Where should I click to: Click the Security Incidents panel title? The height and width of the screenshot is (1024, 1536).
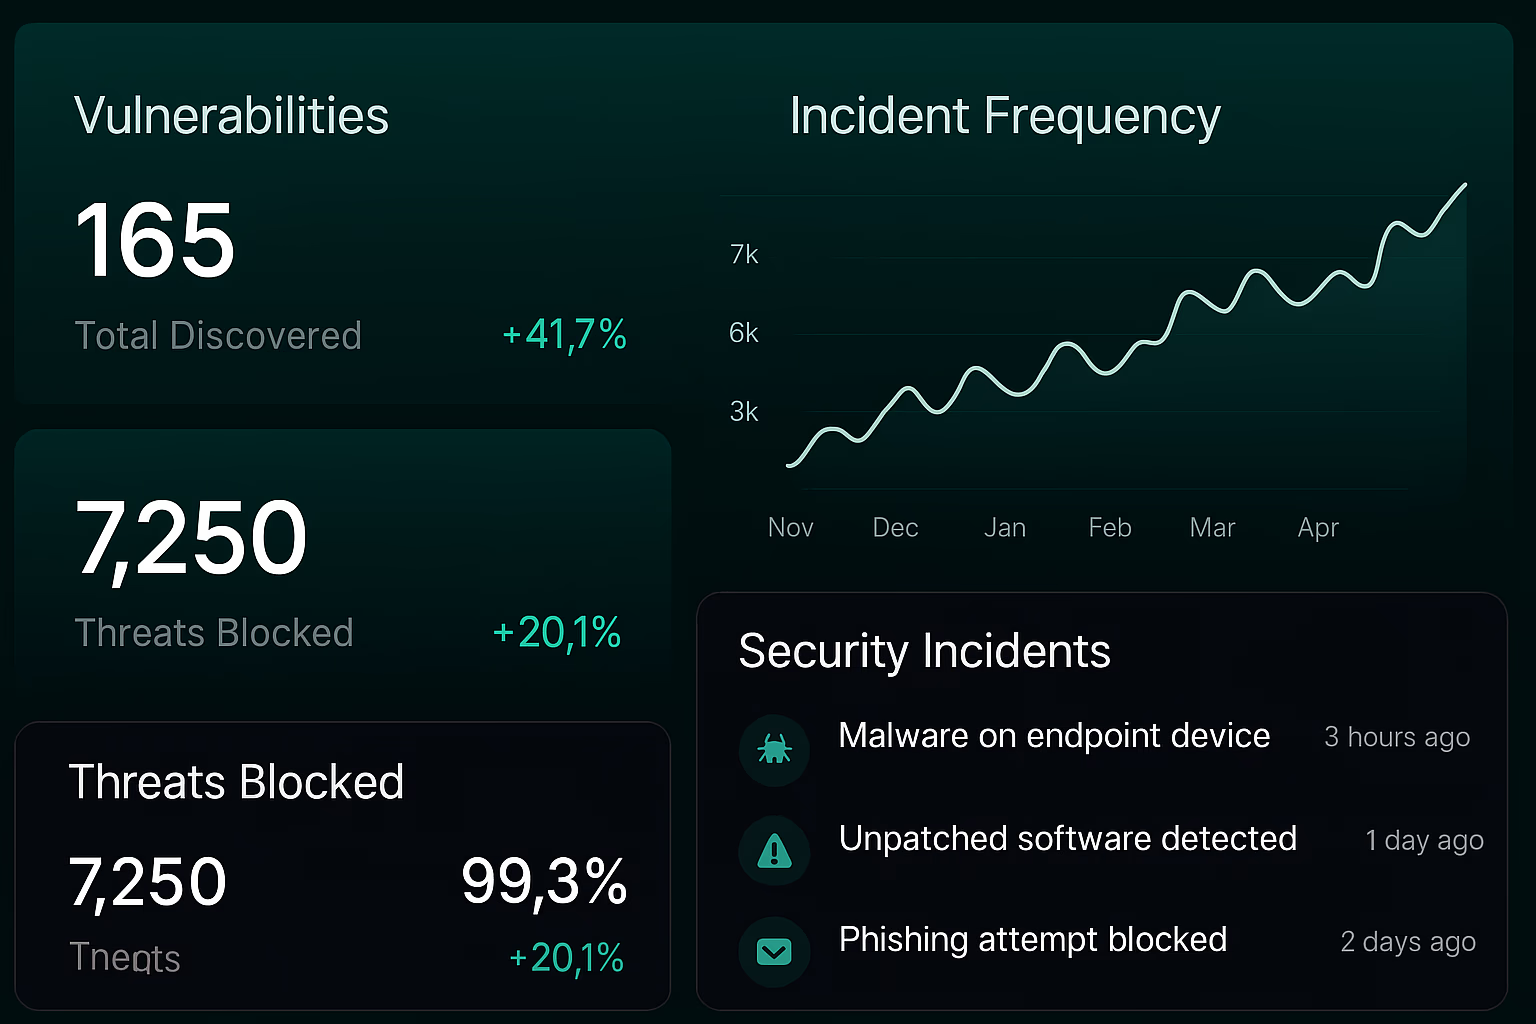coord(924,651)
